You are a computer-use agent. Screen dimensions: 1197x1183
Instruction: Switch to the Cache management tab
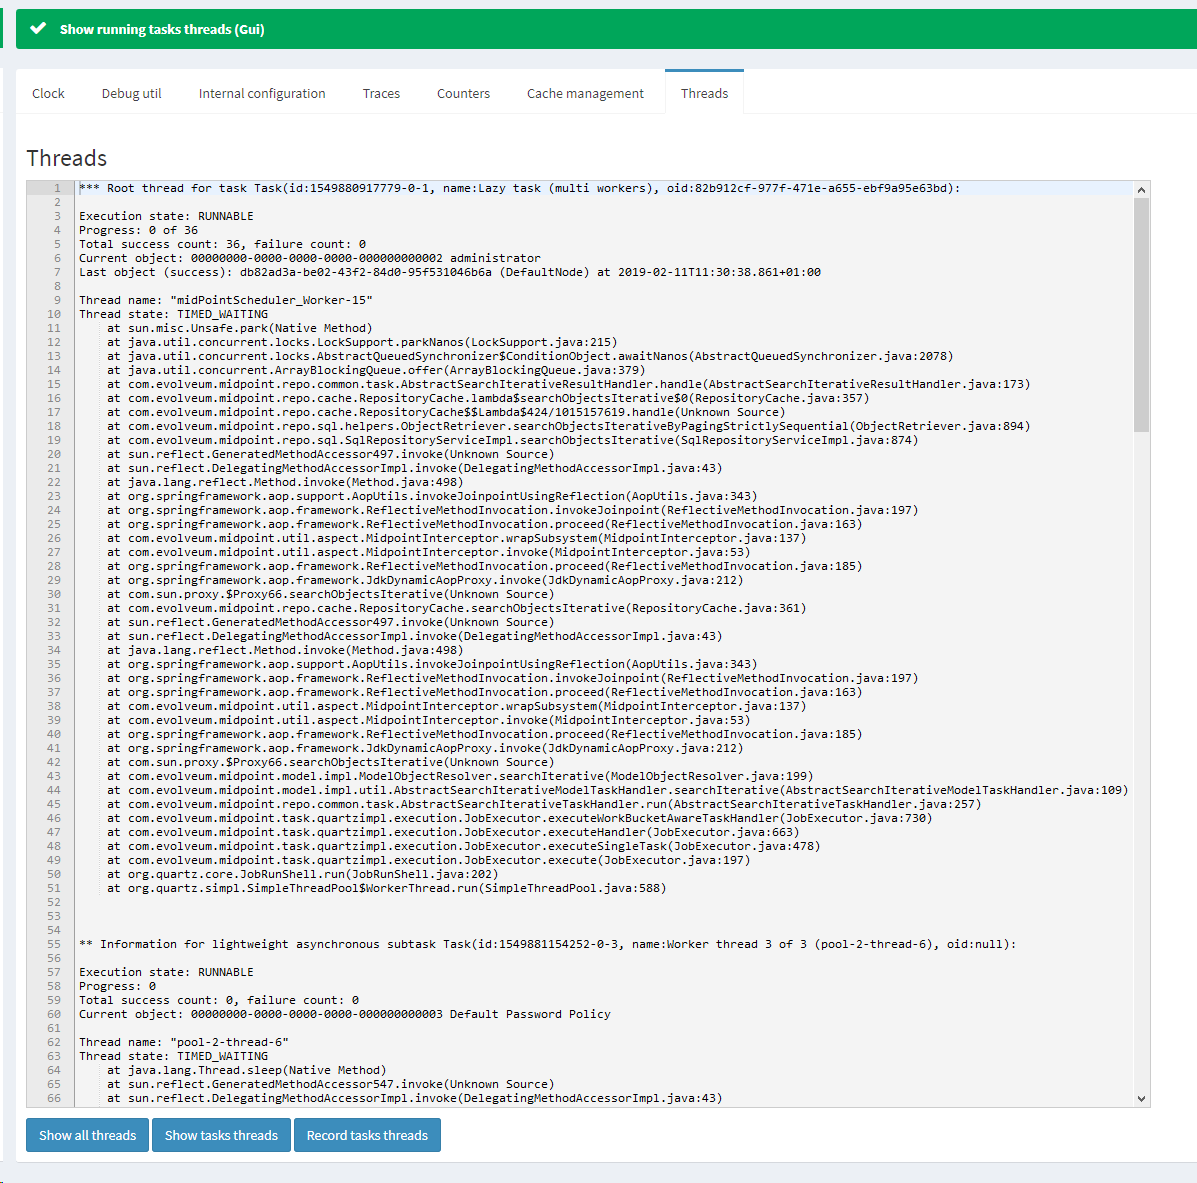[585, 93]
